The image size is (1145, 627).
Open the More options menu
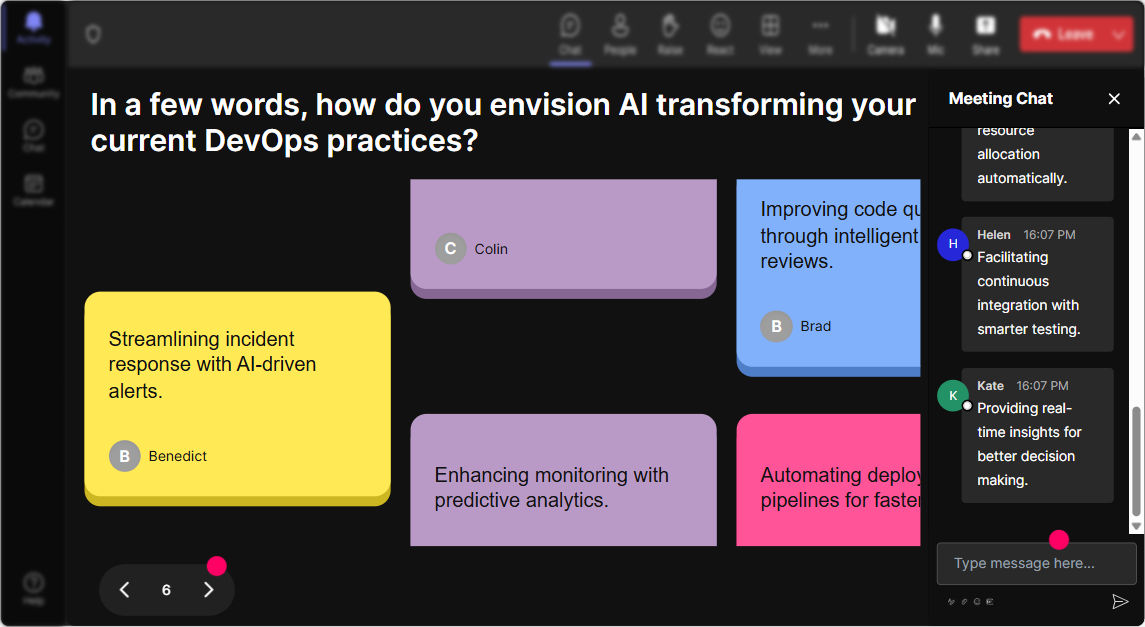[x=820, y=34]
